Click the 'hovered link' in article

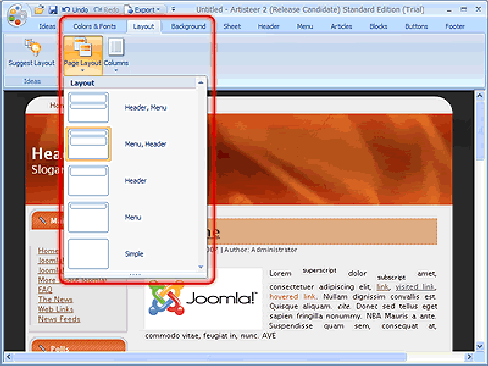tap(292, 297)
